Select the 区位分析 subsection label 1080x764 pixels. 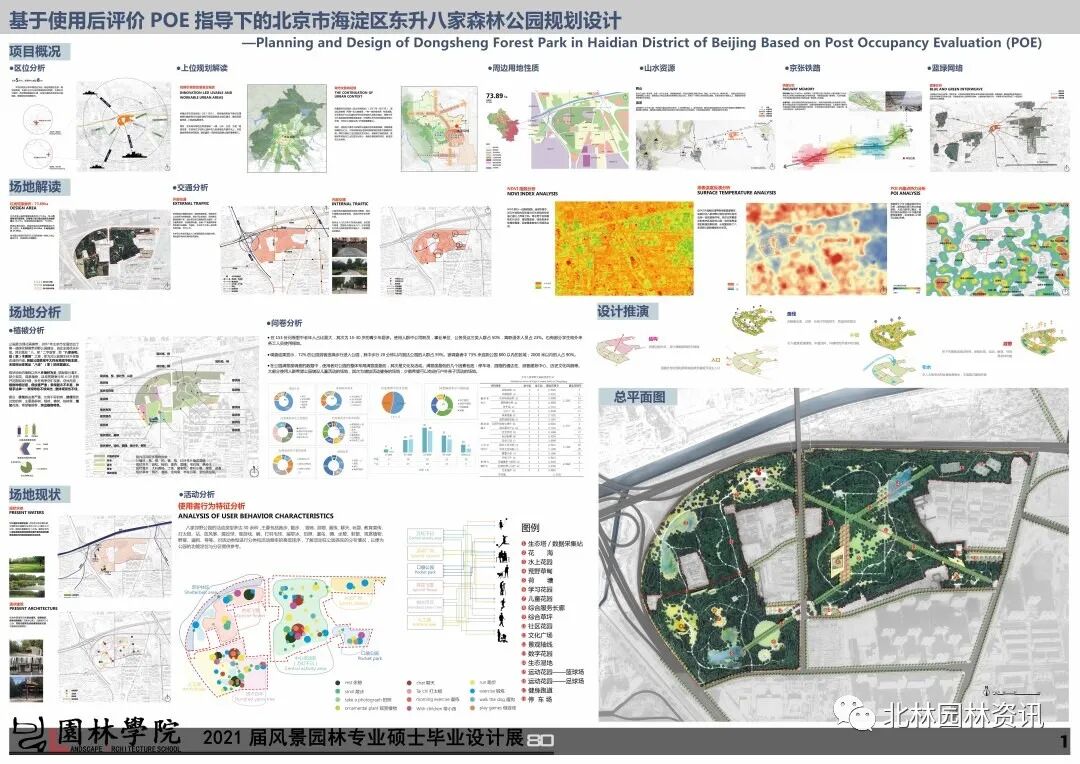pyautogui.click(x=28, y=68)
